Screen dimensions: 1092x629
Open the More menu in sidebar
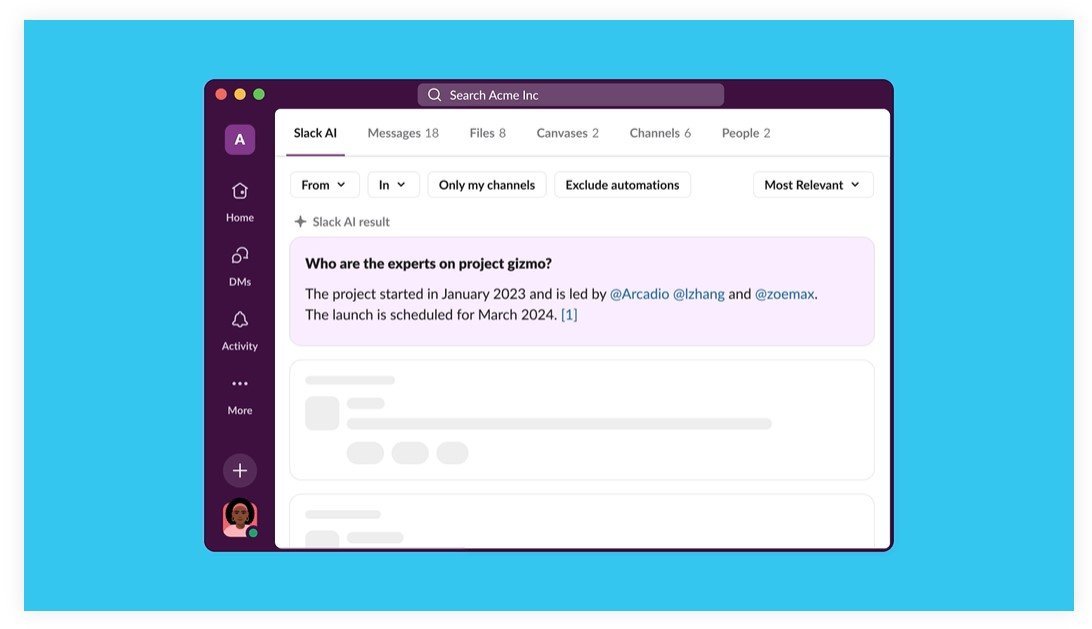(x=240, y=396)
